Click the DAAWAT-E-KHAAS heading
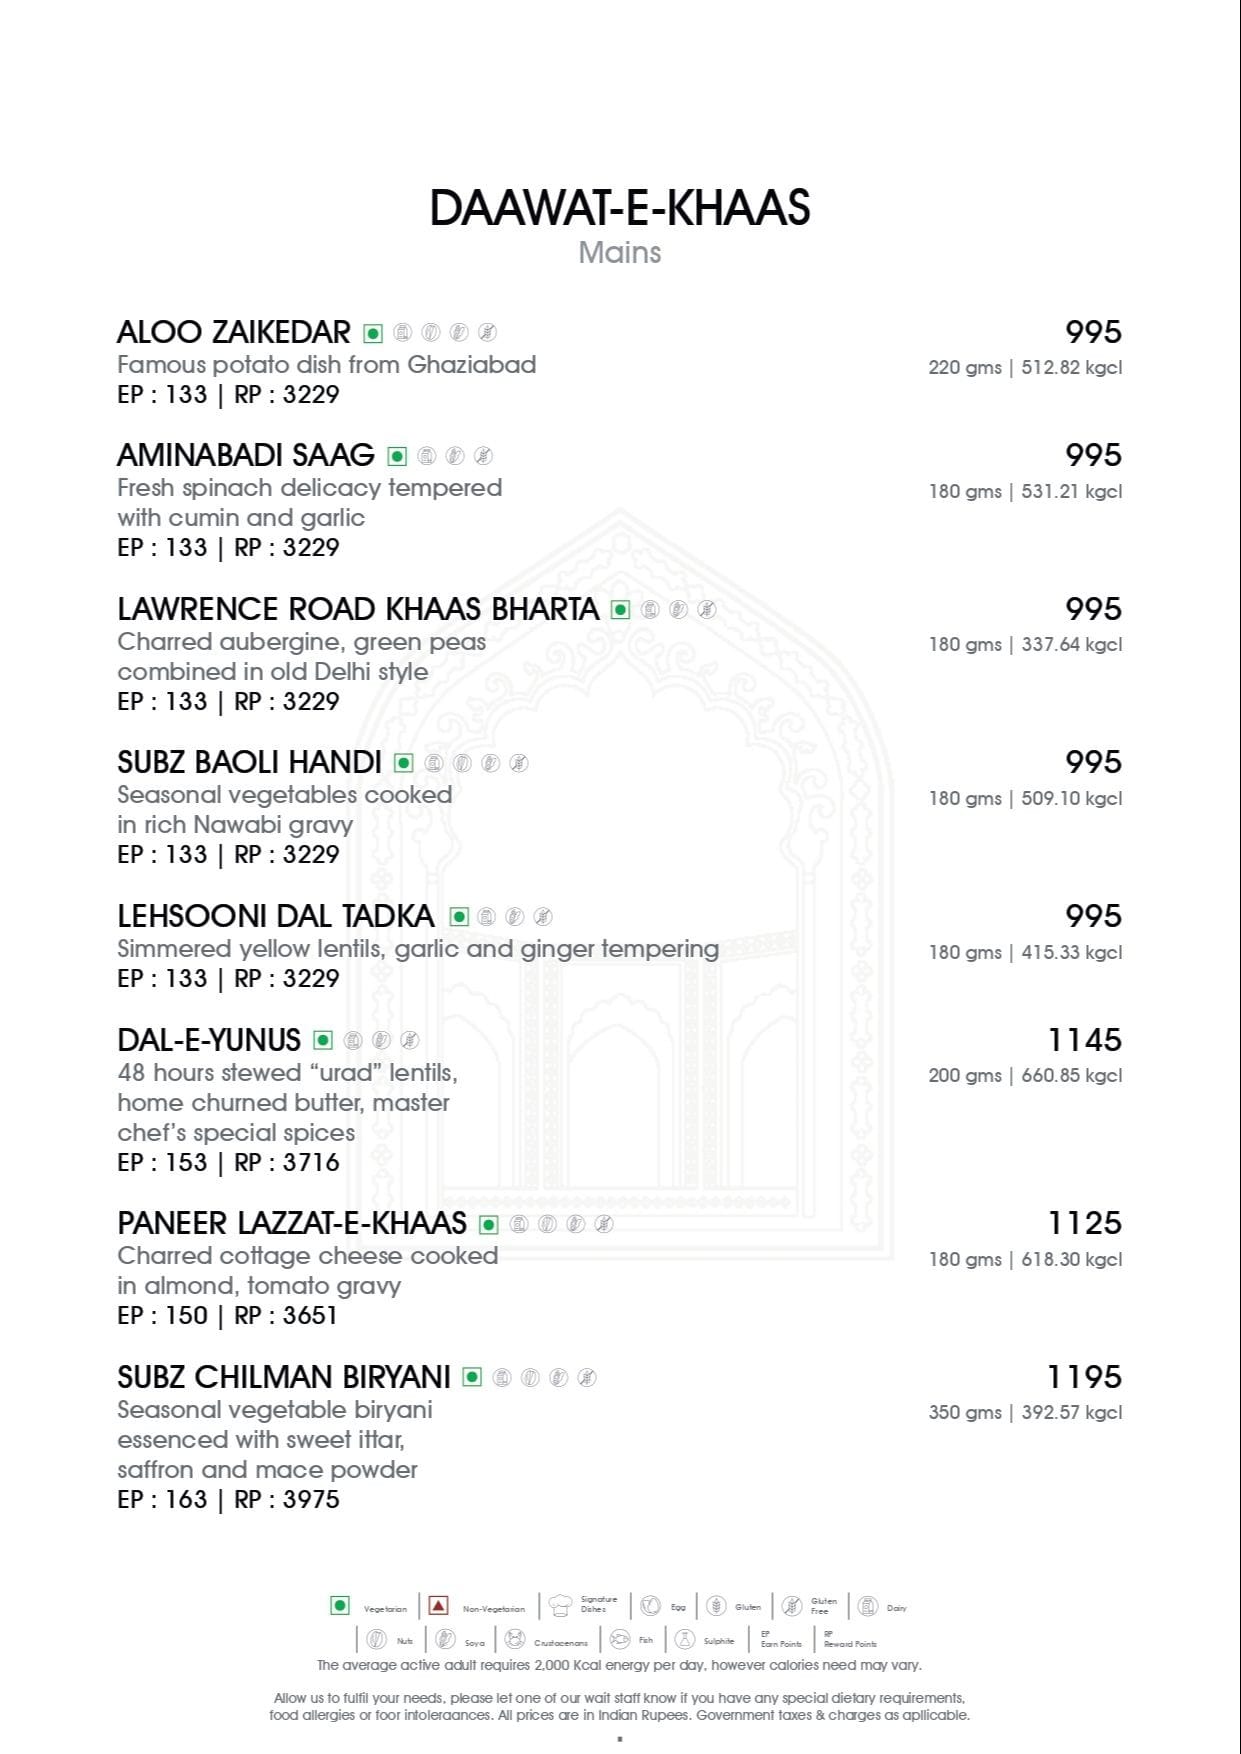The image size is (1241, 1754). tap(619, 208)
